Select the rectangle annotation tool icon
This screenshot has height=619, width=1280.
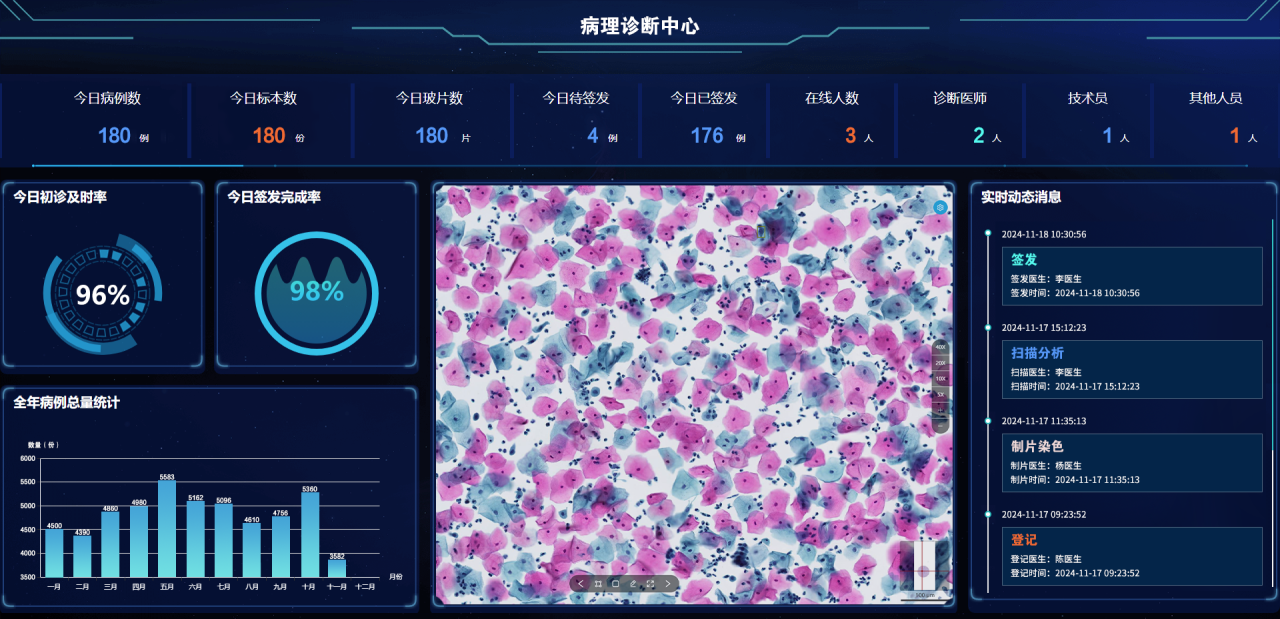point(615,584)
